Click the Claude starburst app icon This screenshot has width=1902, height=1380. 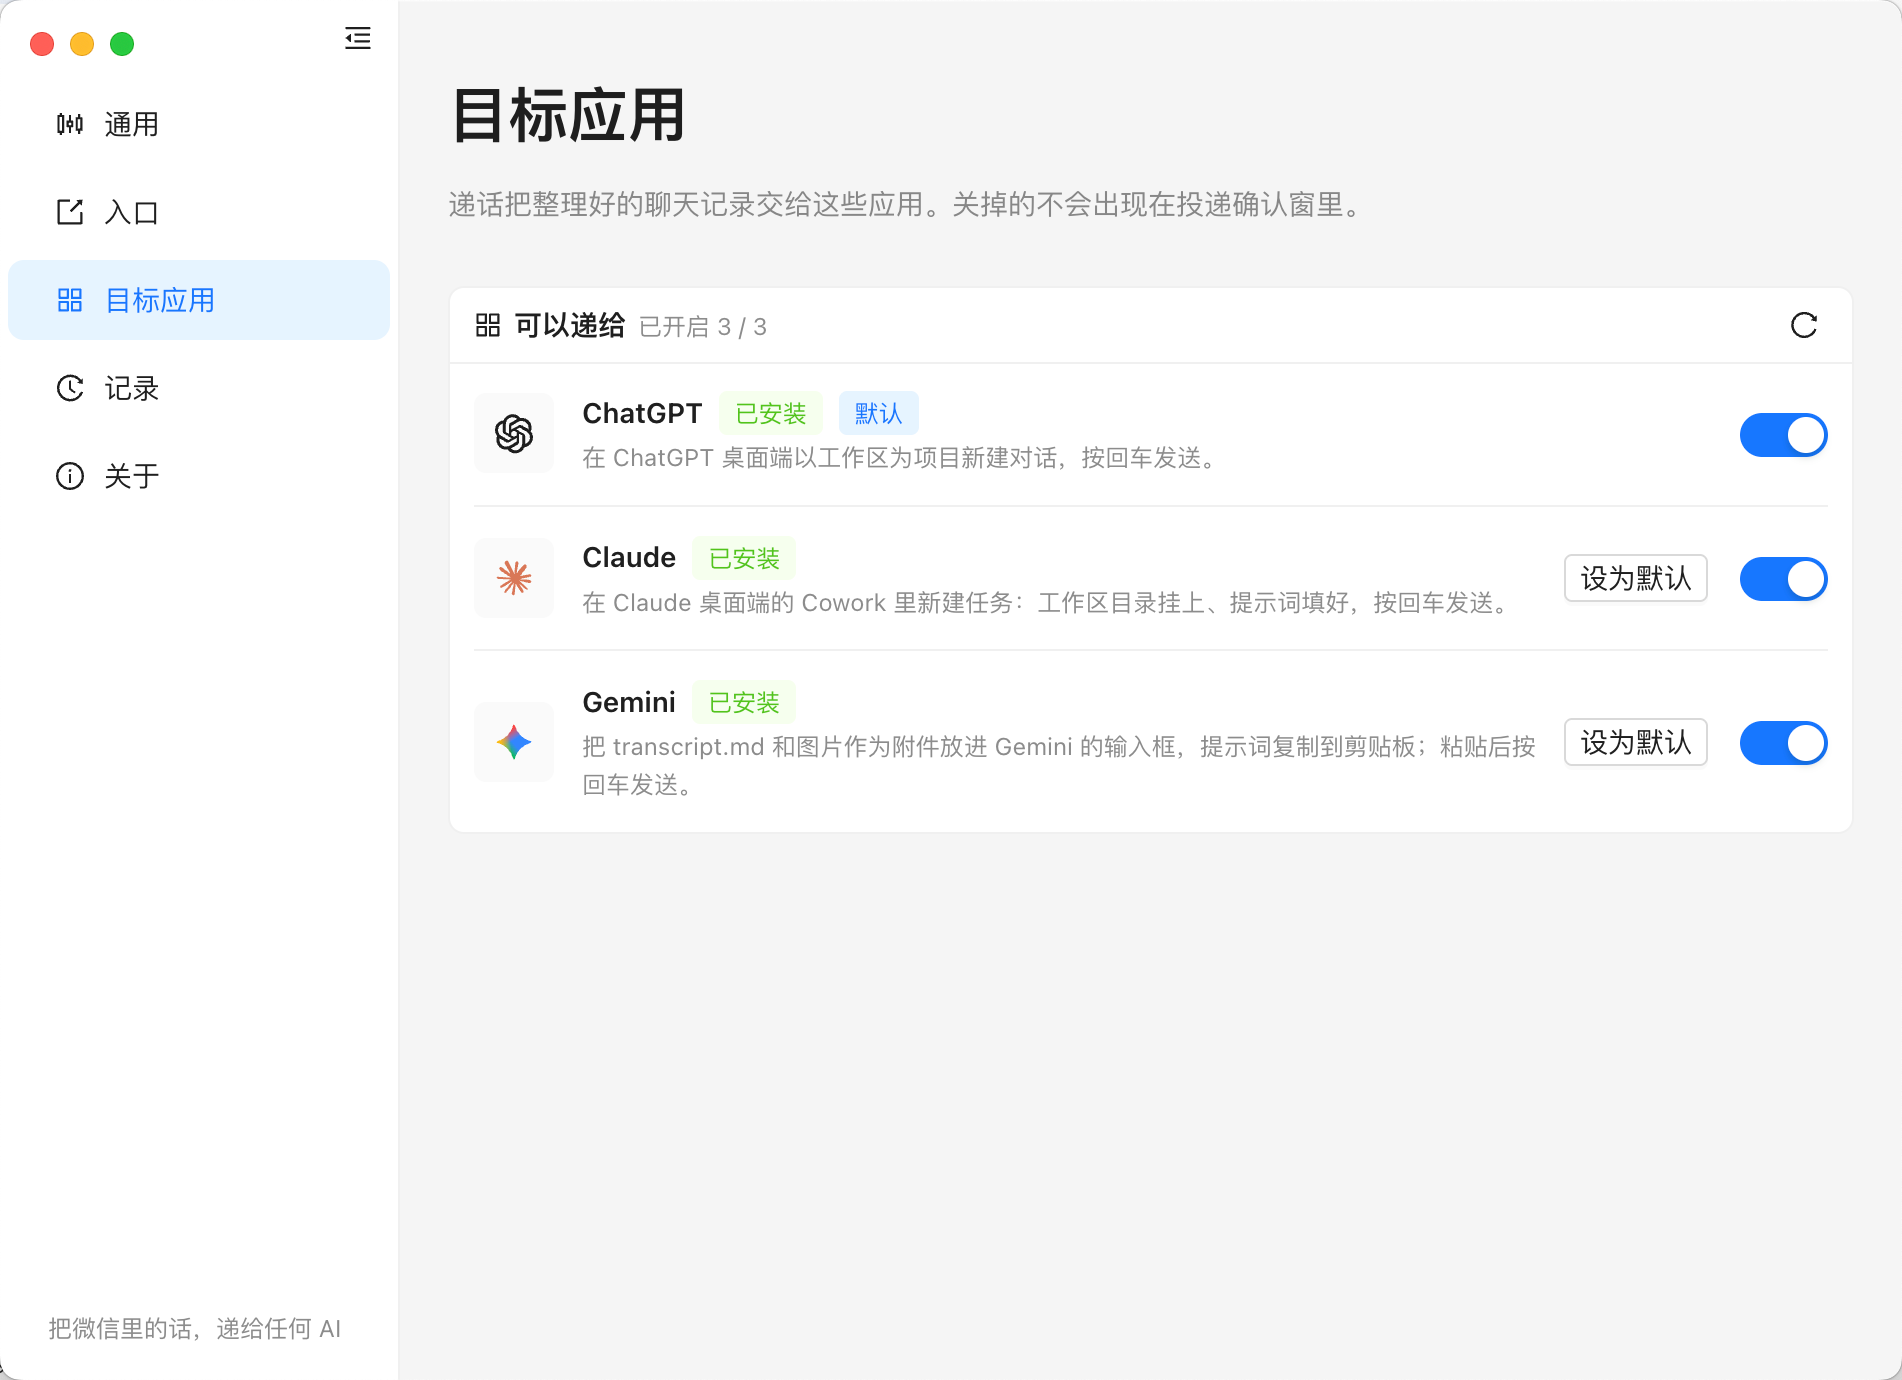click(x=514, y=578)
